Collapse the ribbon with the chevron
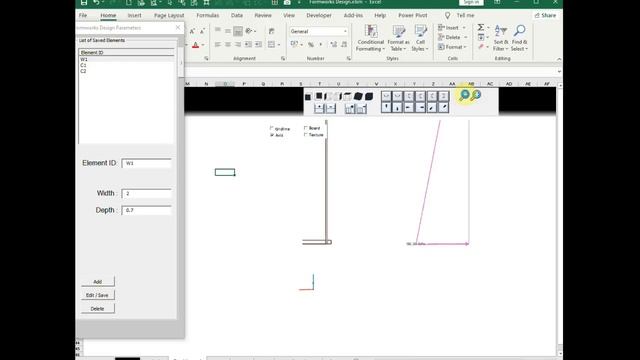Screen dimensions: 640x360 click(559, 59)
